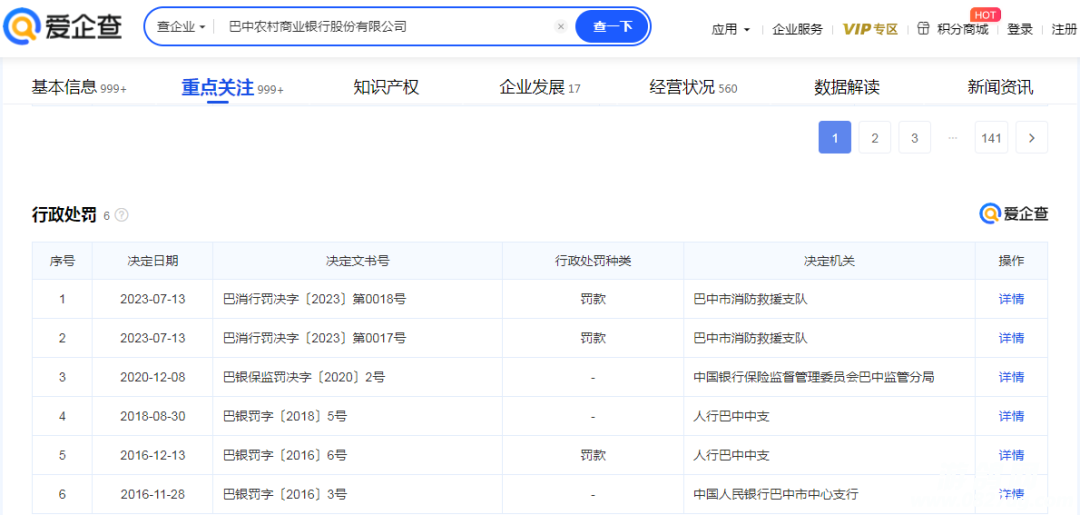The height and width of the screenshot is (515, 1080).
Task: Go to page 2 of results
Action: 874,138
